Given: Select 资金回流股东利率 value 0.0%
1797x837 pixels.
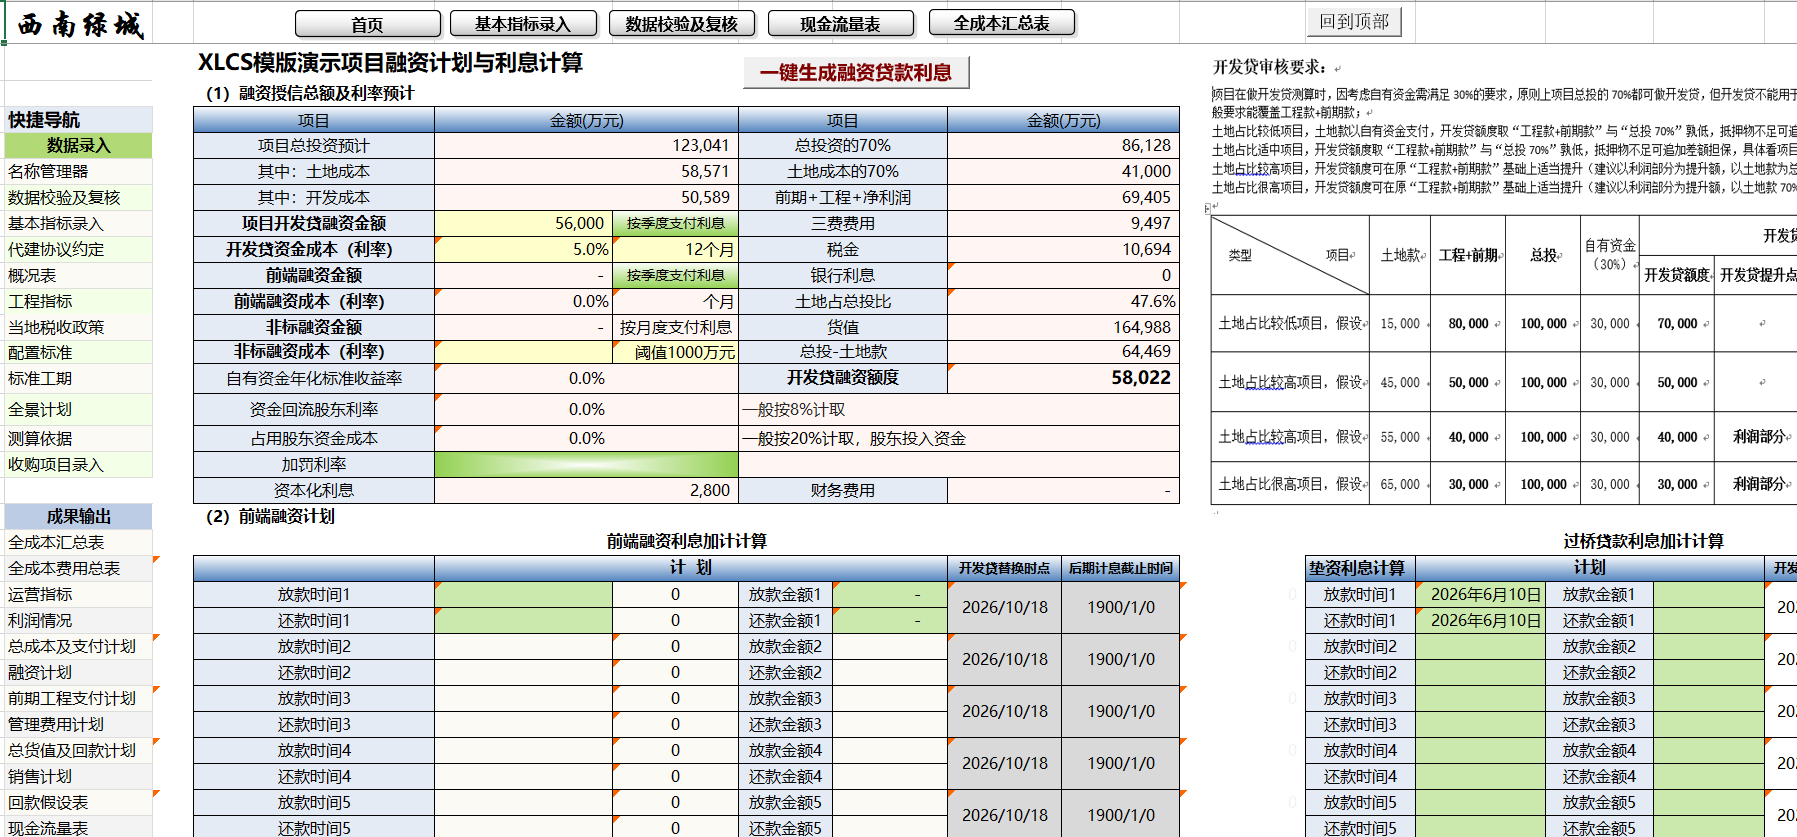Looking at the screenshot, I should point(586,409).
